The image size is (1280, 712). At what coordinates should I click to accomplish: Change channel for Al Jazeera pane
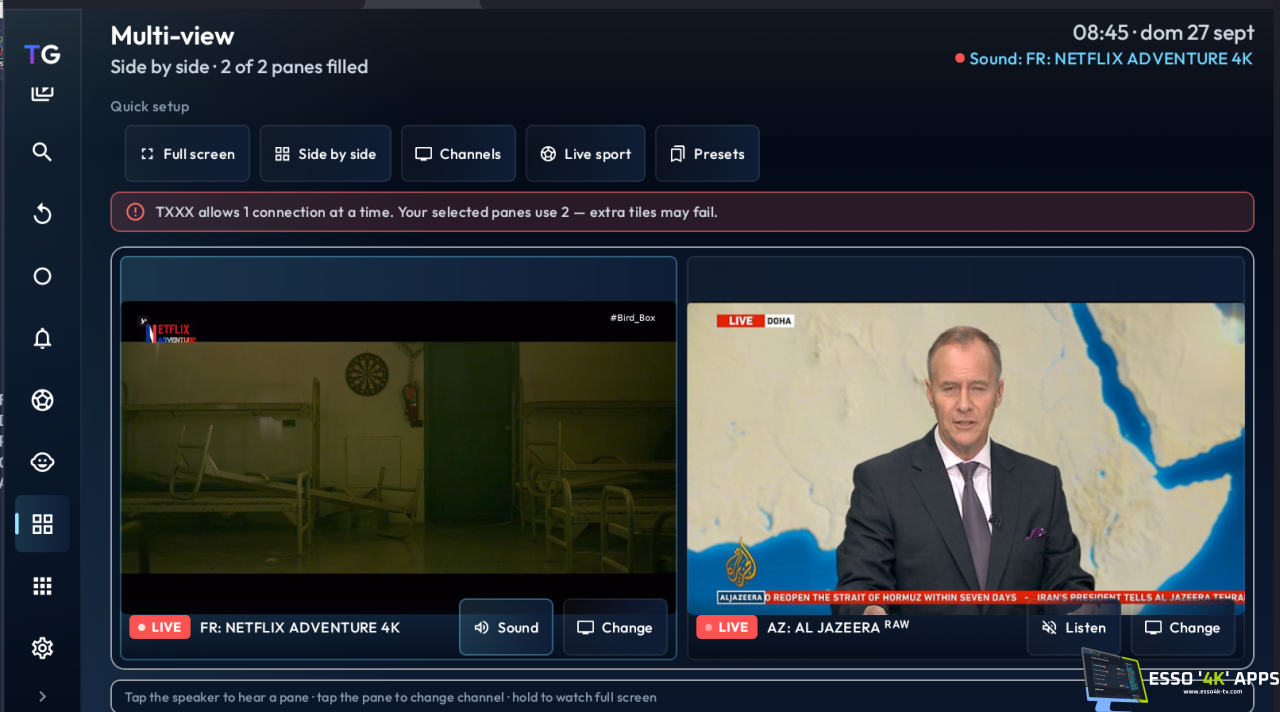pos(1183,627)
